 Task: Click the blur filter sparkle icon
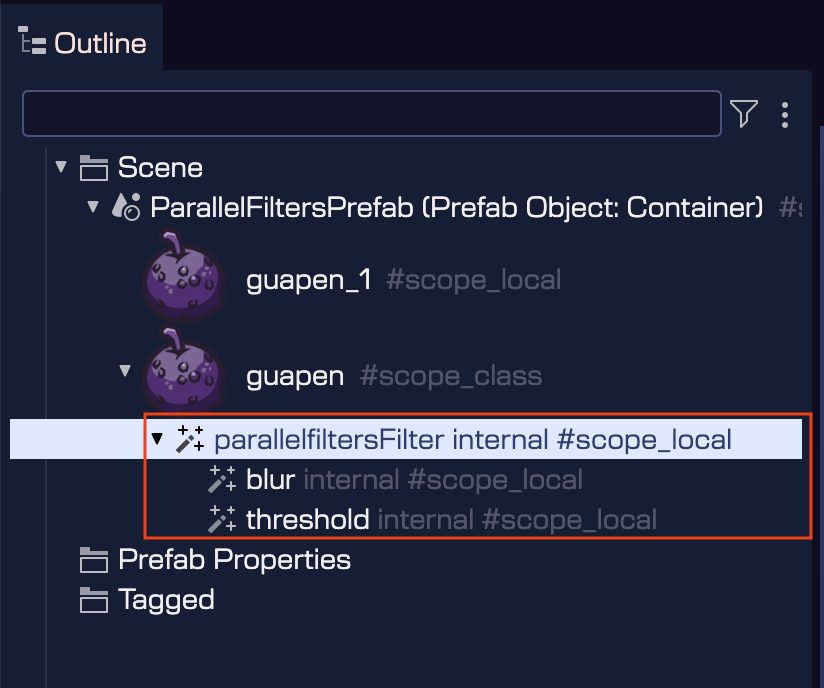[x=220, y=479]
